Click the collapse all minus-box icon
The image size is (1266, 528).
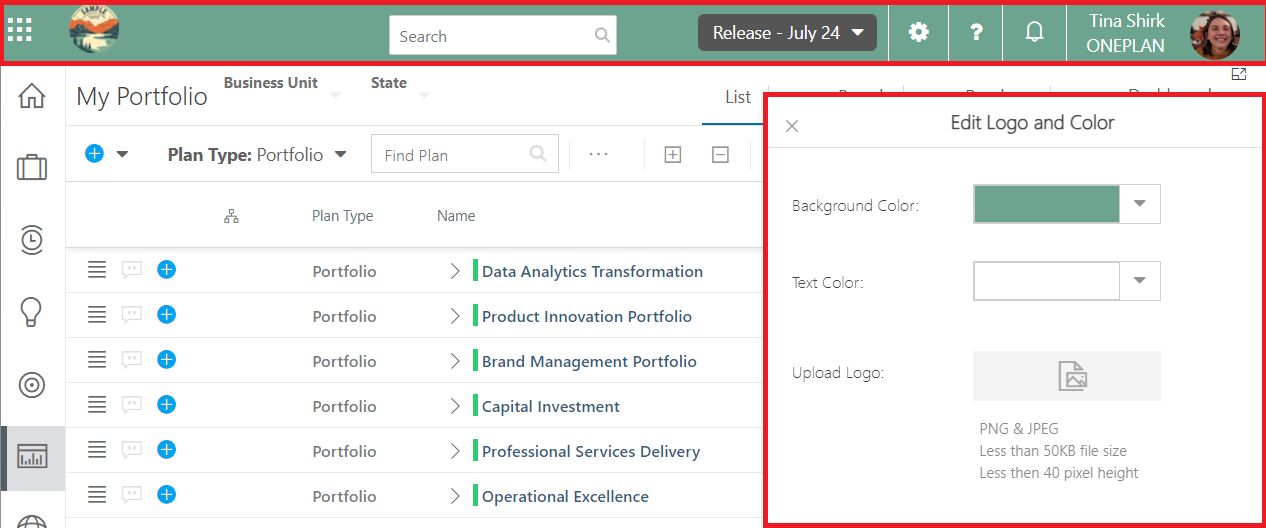pos(720,154)
